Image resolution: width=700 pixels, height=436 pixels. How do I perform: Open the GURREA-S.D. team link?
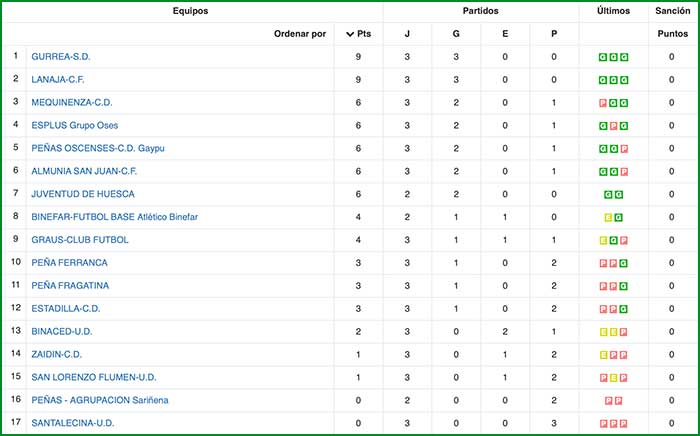(x=67, y=57)
